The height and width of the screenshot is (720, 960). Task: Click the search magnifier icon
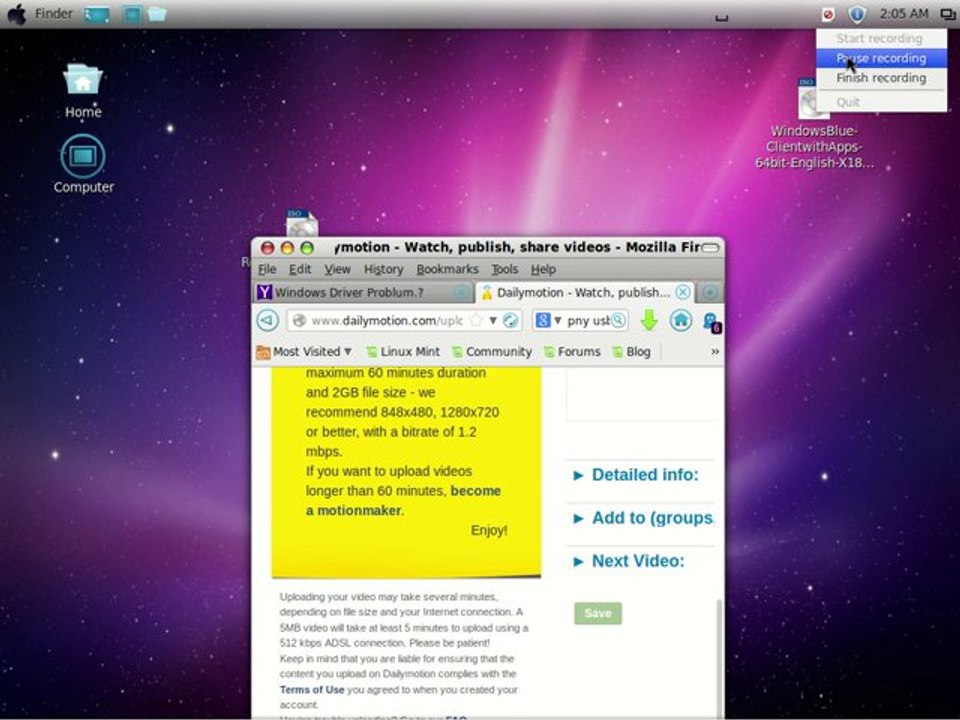click(618, 320)
